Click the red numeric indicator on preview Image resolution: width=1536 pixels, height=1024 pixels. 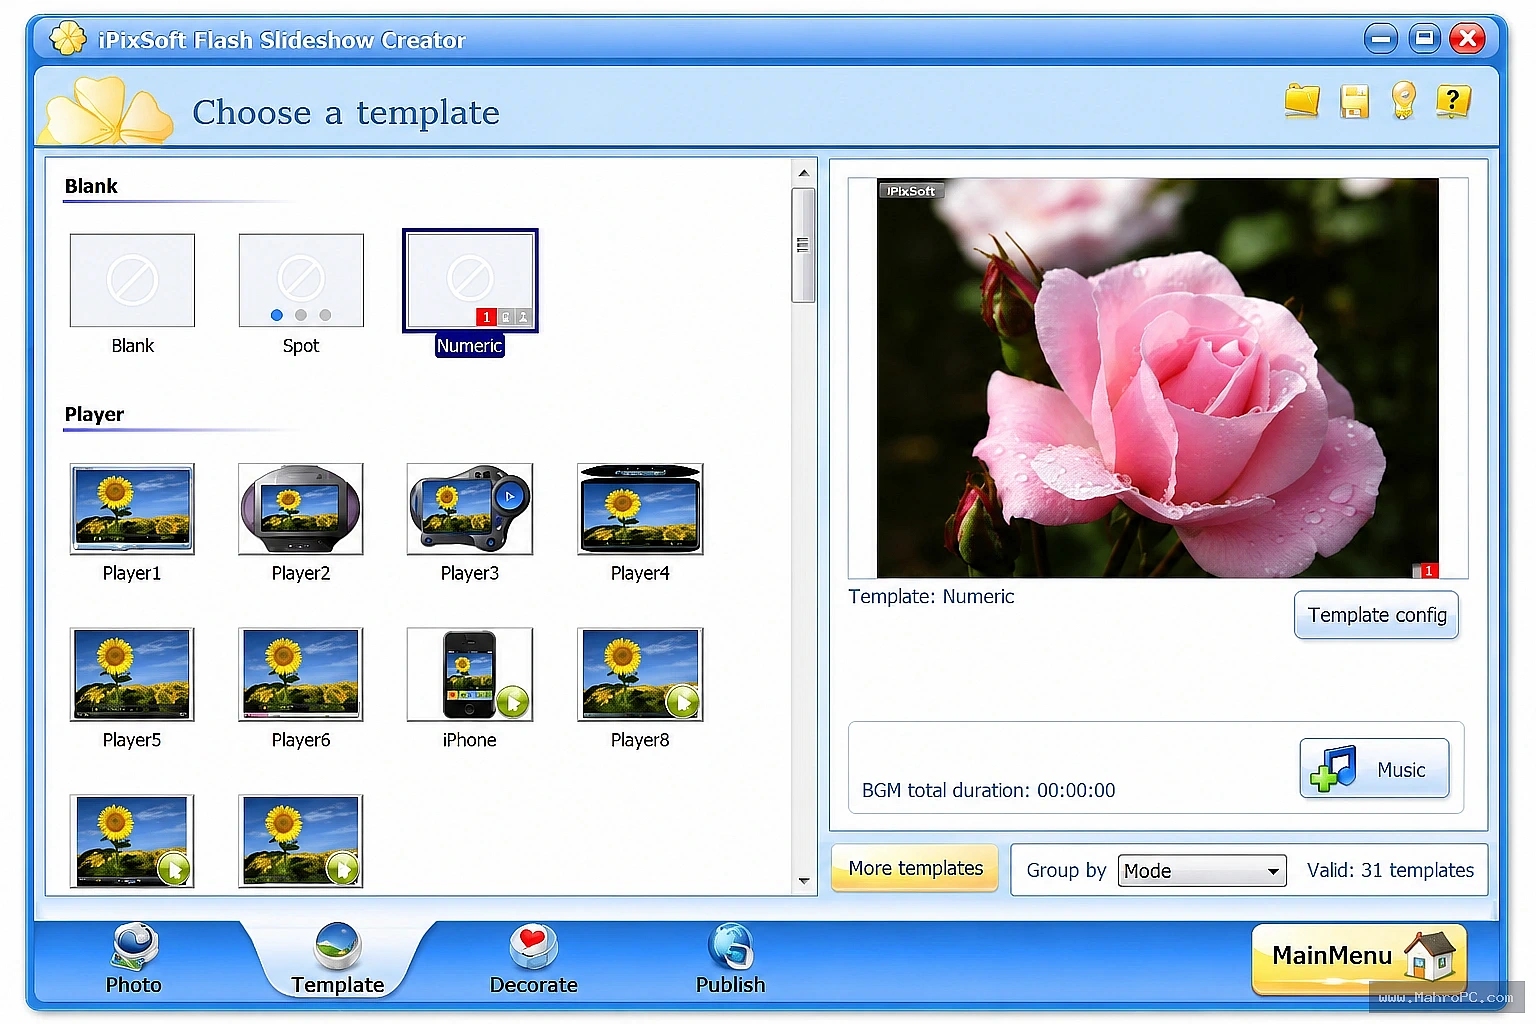pyautogui.click(x=1429, y=571)
